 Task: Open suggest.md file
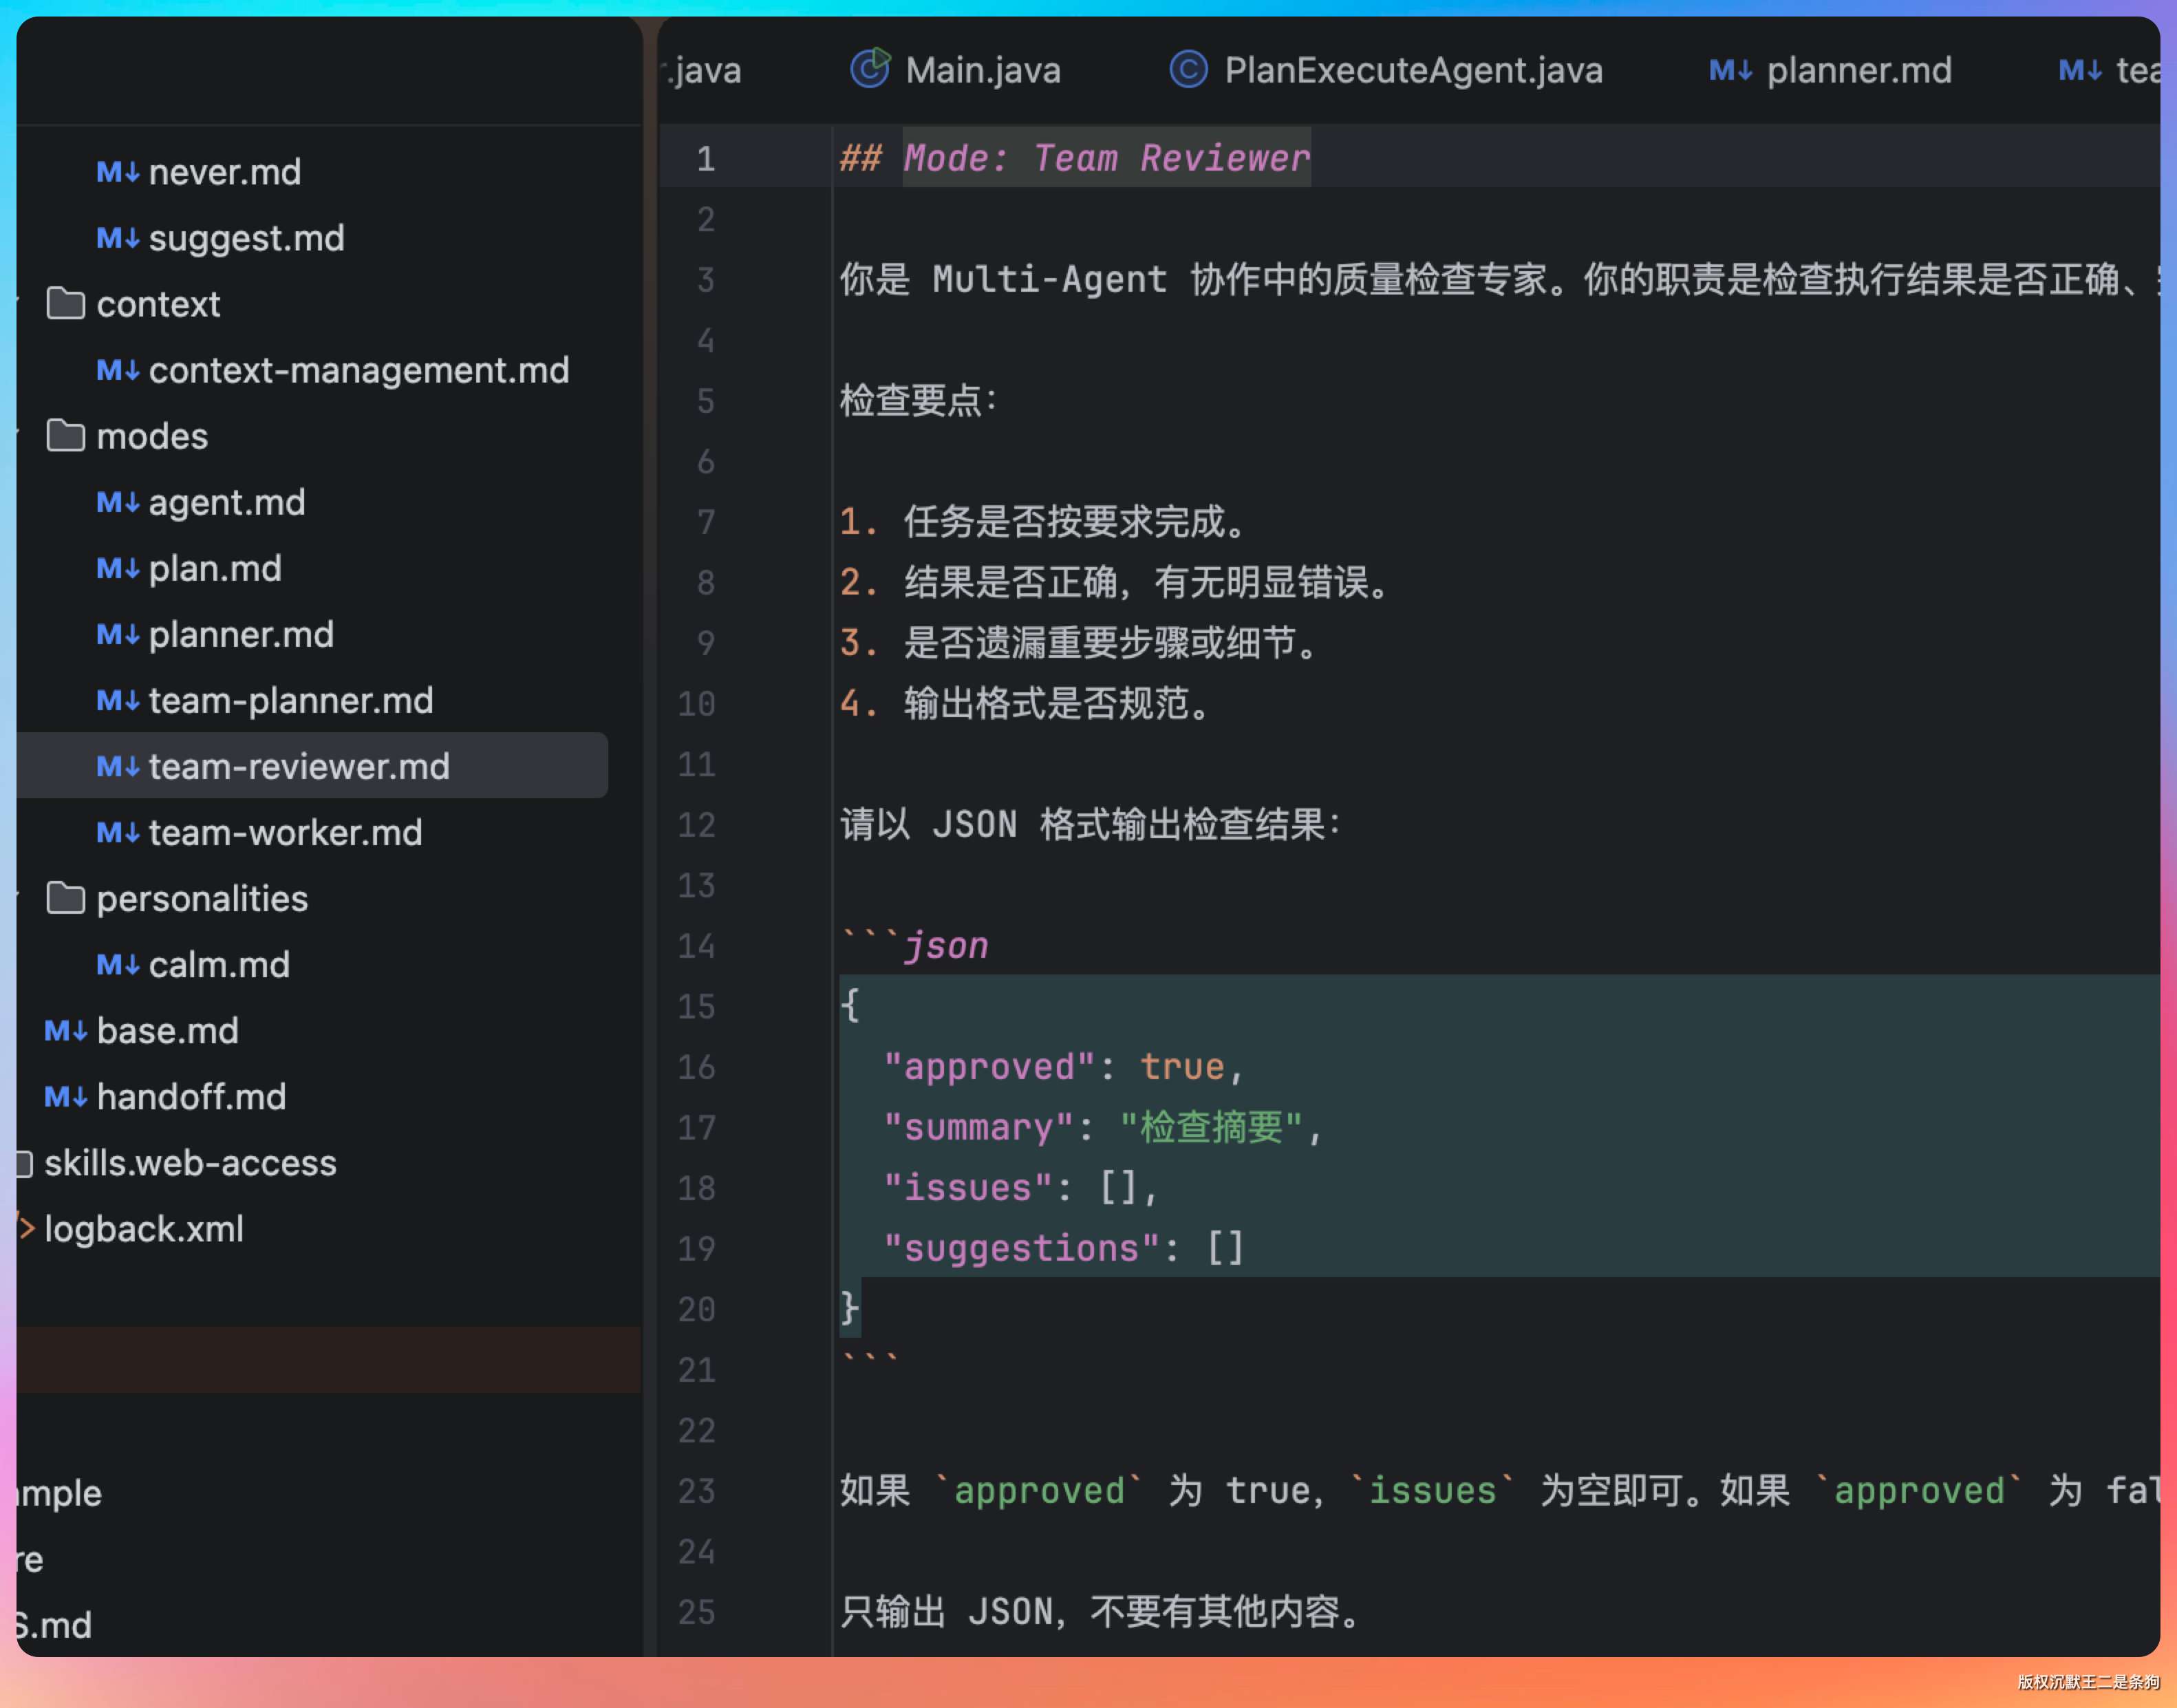coord(246,238)
